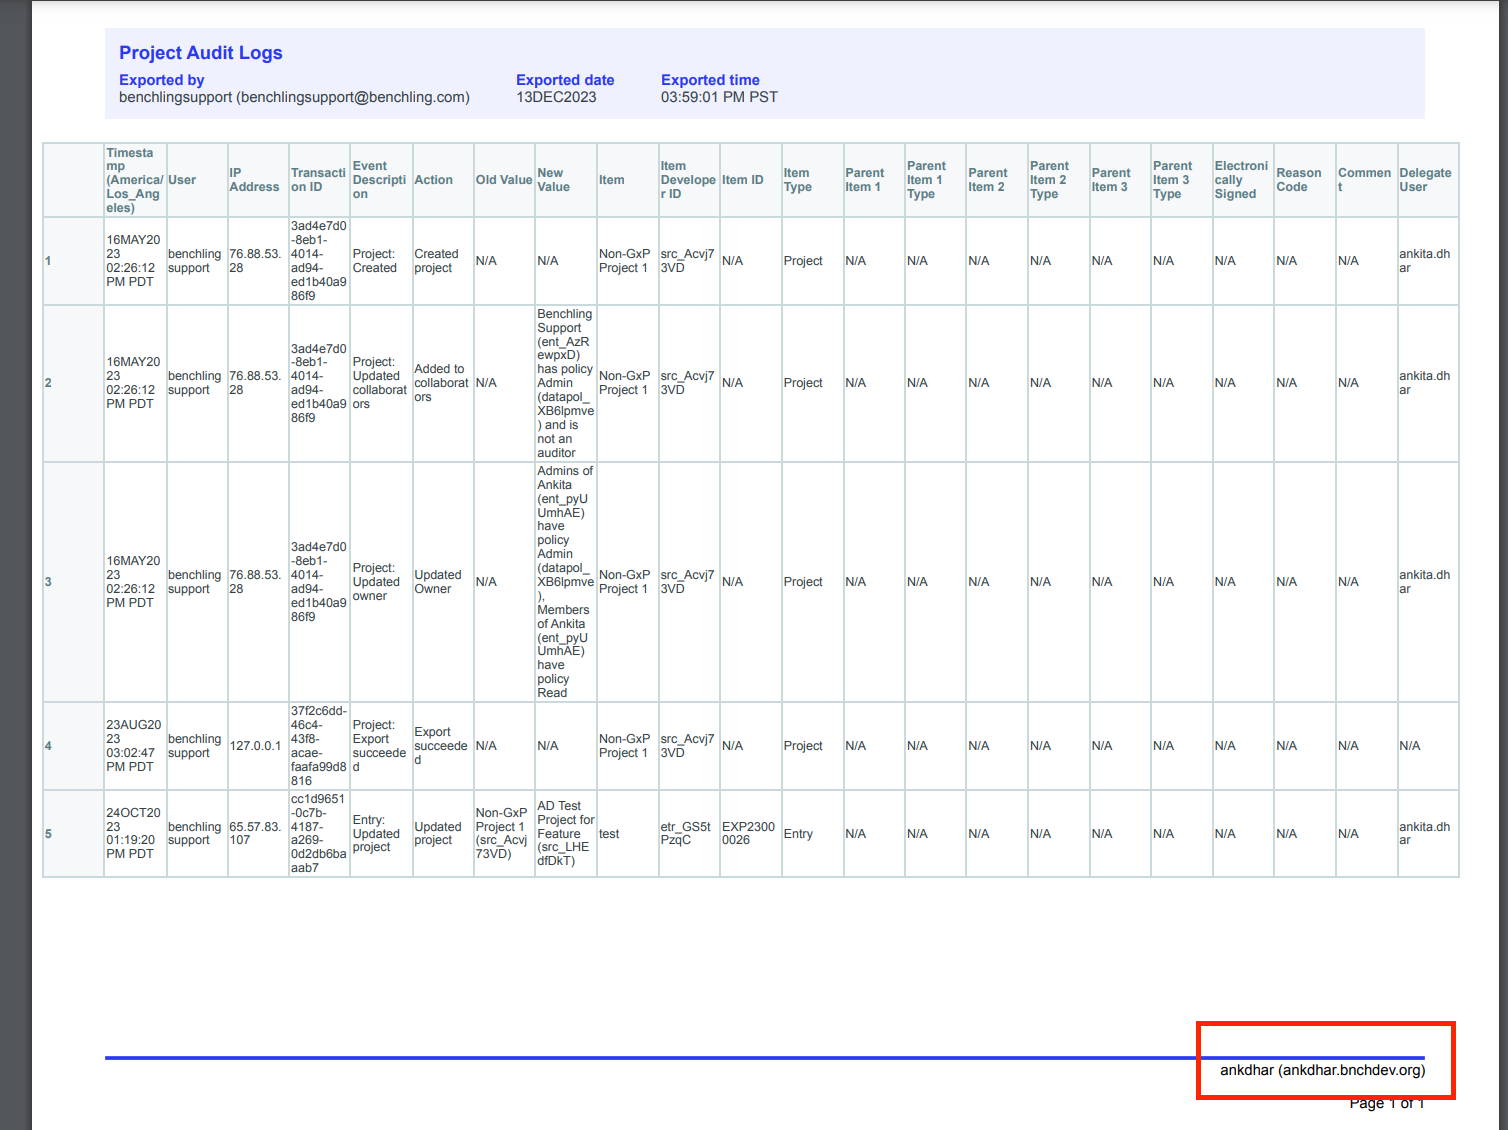1508x1130 pixels.
Task: Click the Parent Item 3 Type header
Action: coord(1181,180)
